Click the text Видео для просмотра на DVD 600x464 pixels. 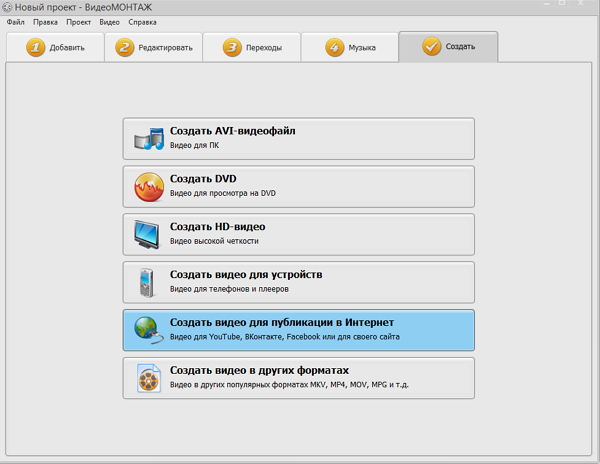point(223,193)
